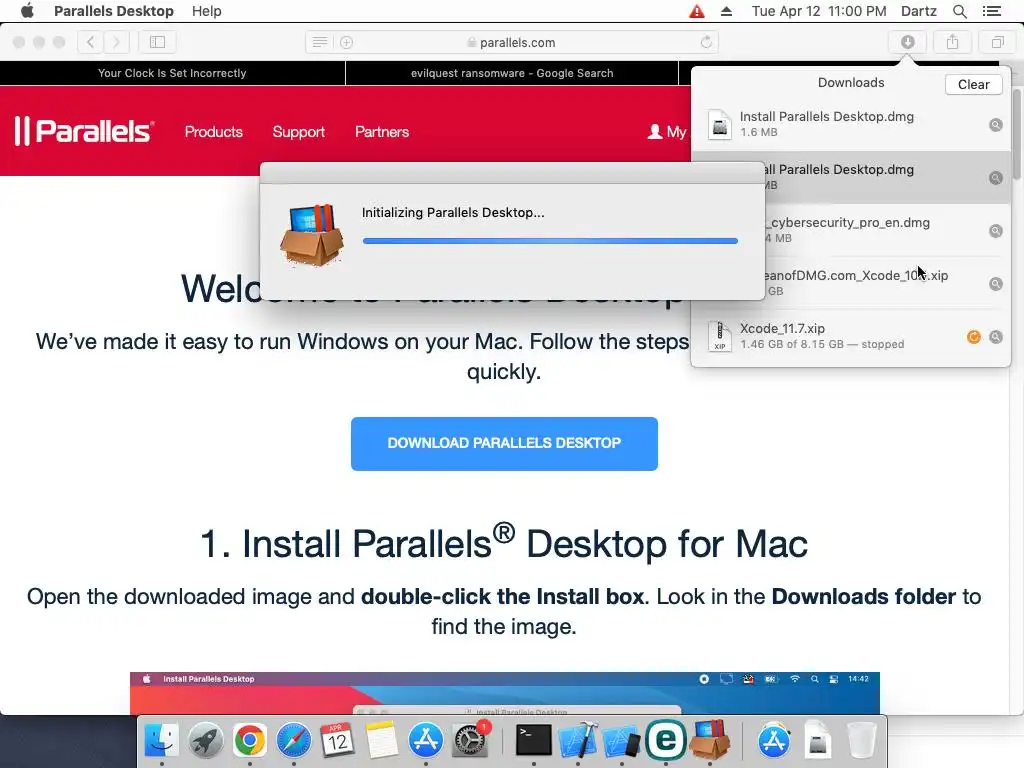Image resolution: width=1024 pixels, height=768 pixels.
Task: Open Parallels installer box in Dock
Action: [711, 740]
